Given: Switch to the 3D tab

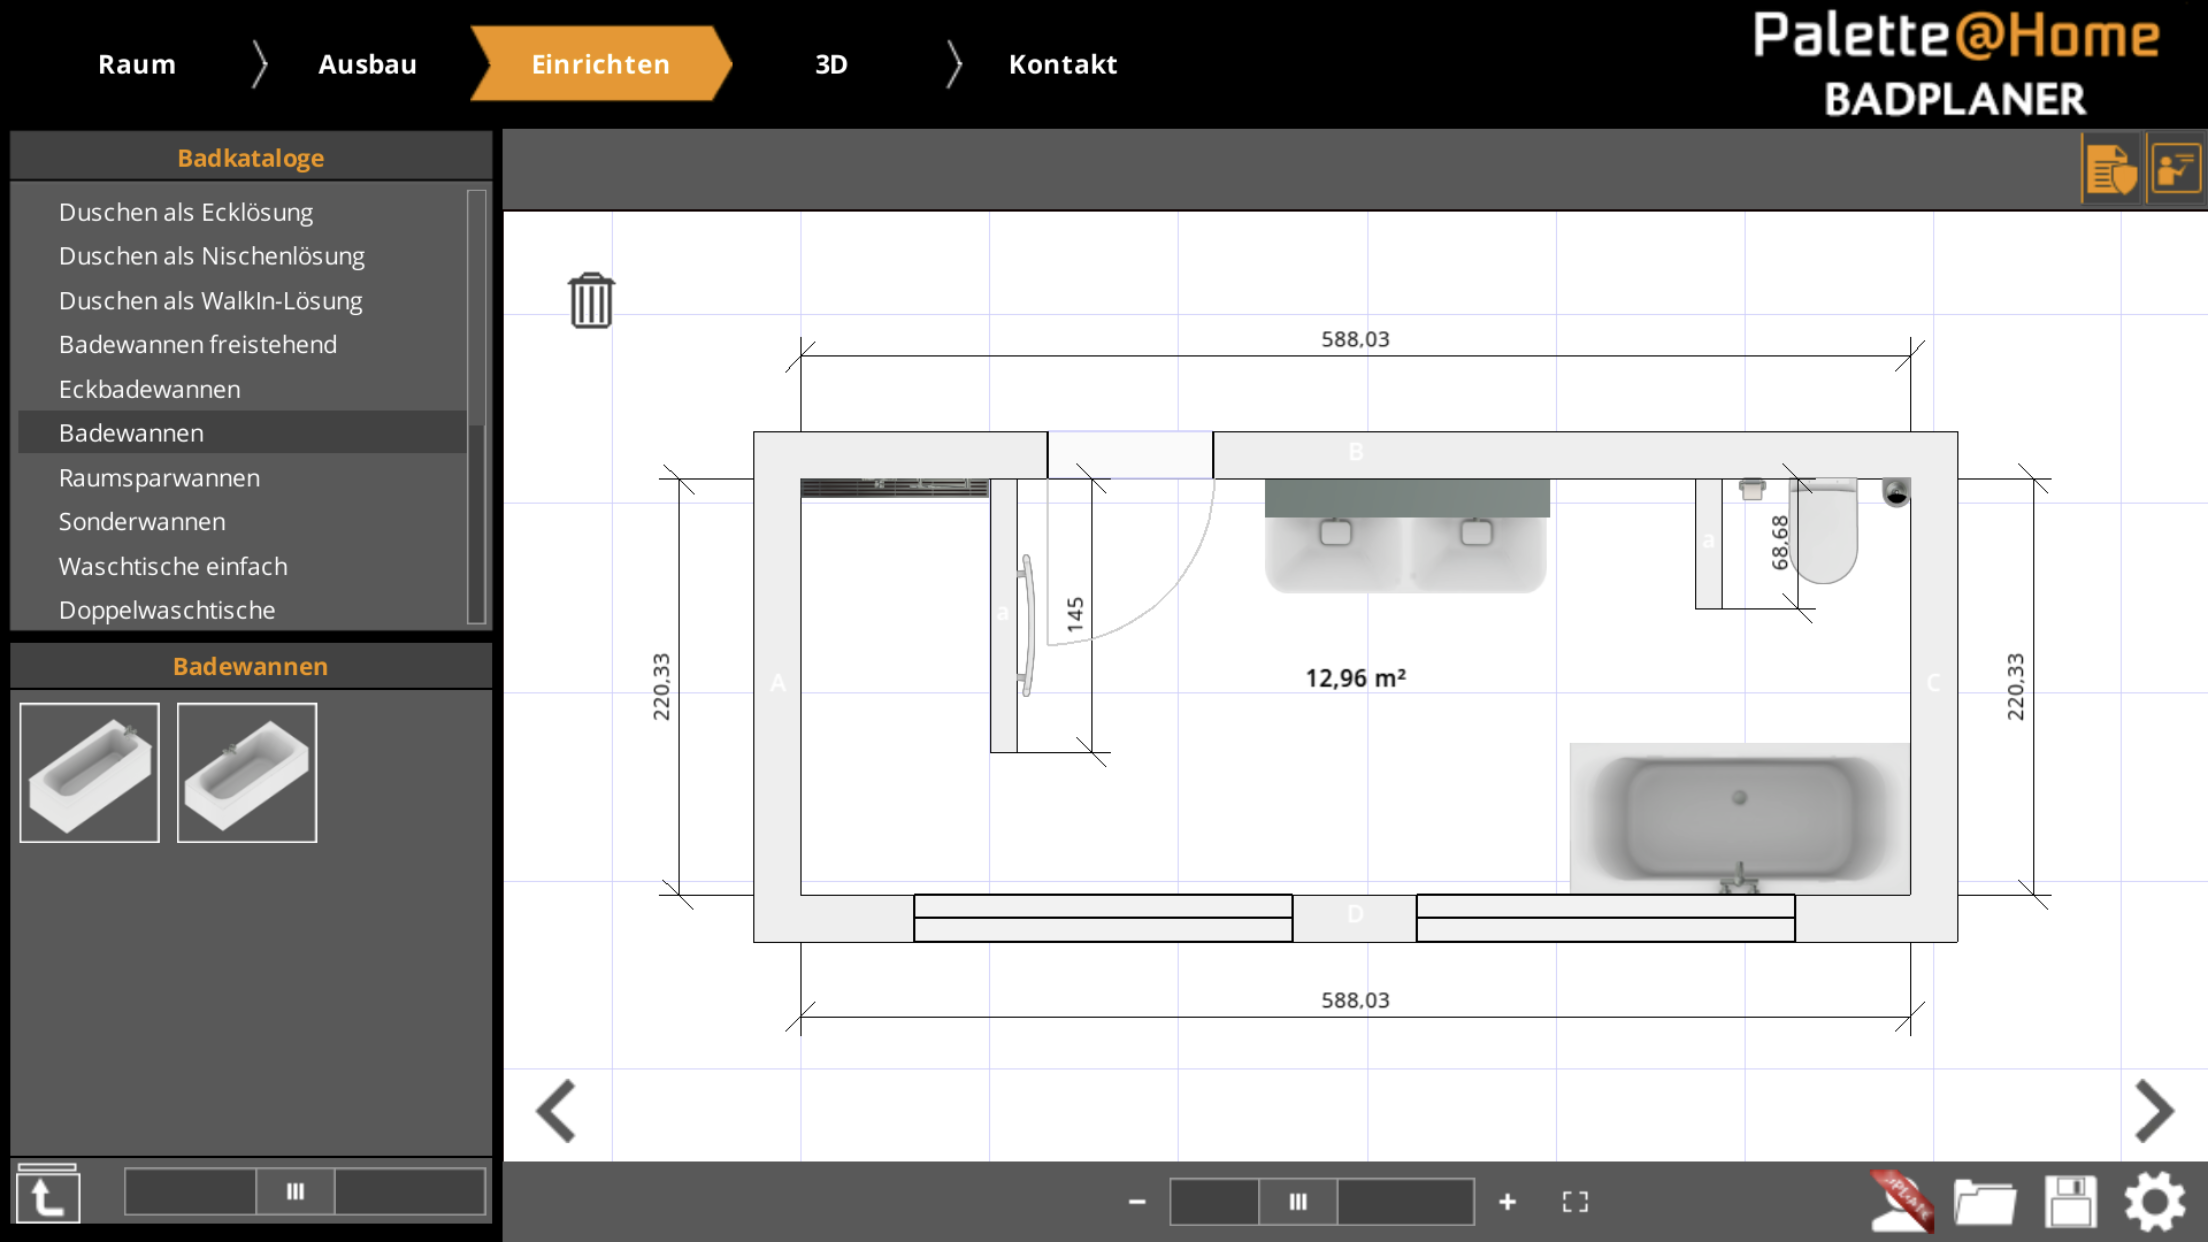Looking at the screenshot, I should [x=831, y=64].
